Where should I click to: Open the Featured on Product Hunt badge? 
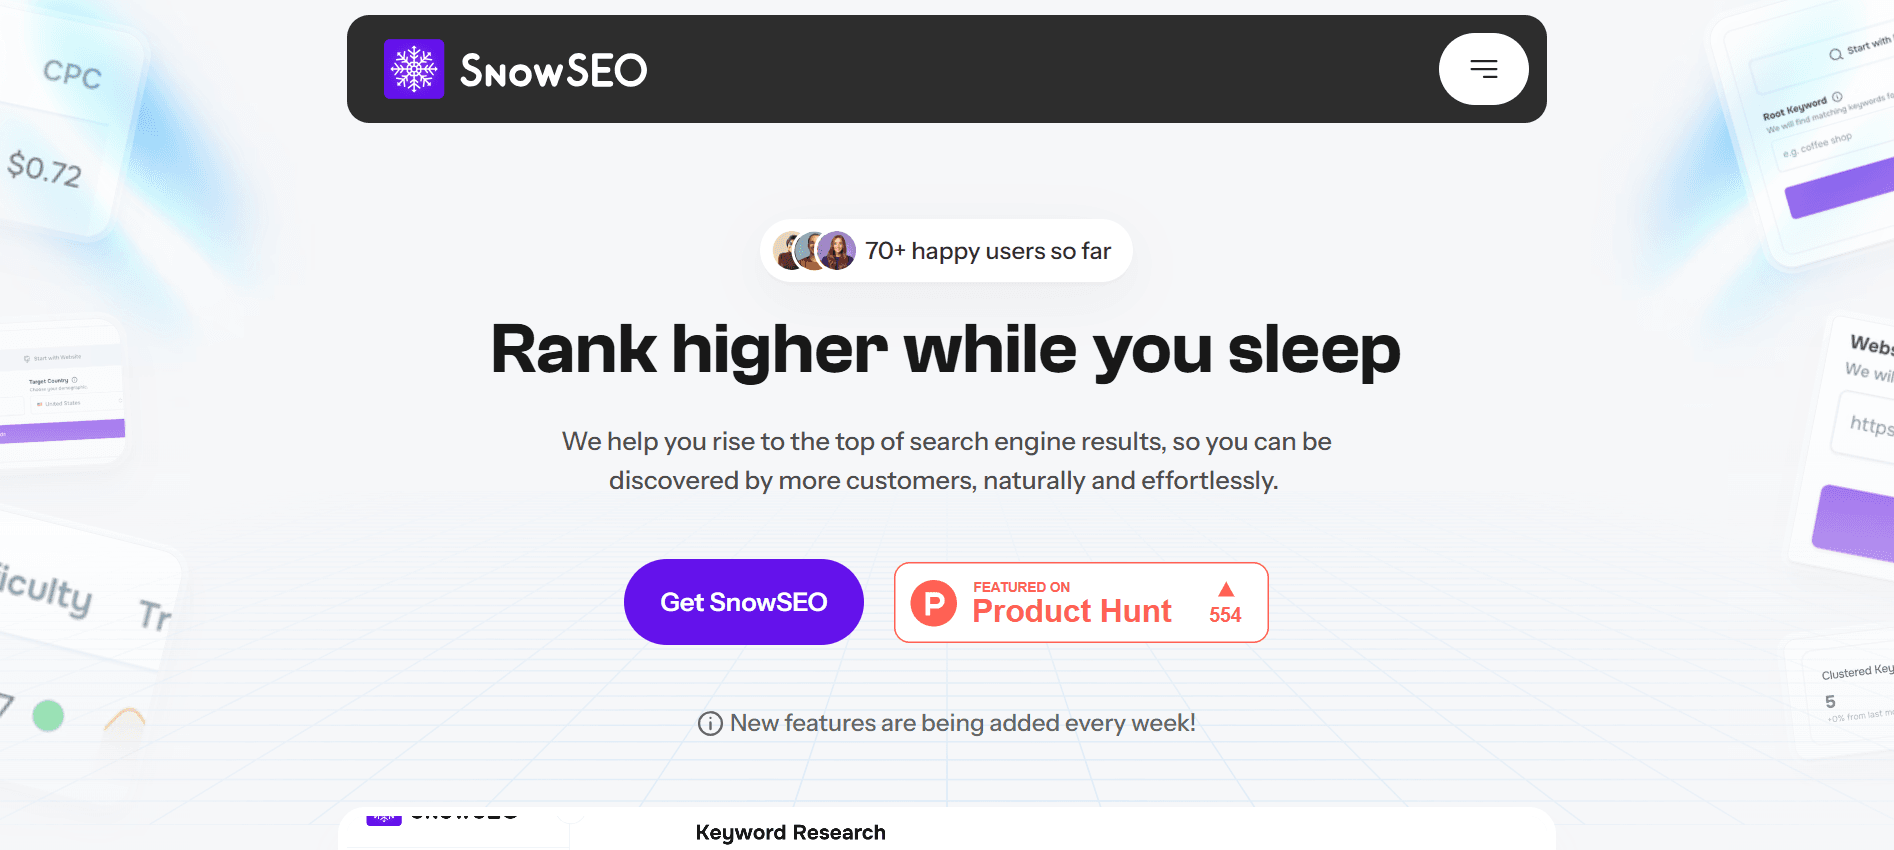[x=1080, y=602]
